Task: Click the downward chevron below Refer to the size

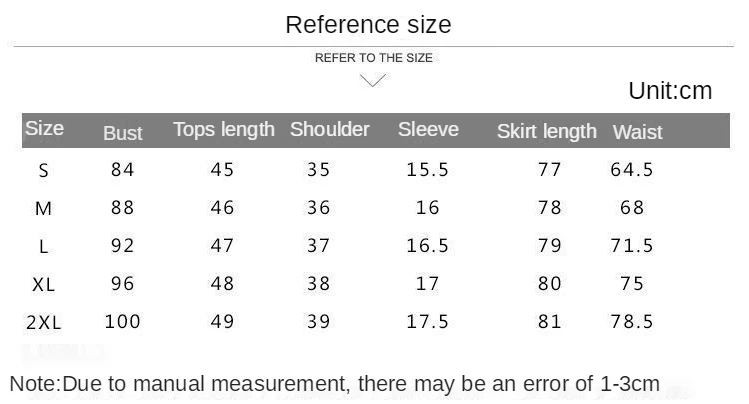Action: click(373, 80)
